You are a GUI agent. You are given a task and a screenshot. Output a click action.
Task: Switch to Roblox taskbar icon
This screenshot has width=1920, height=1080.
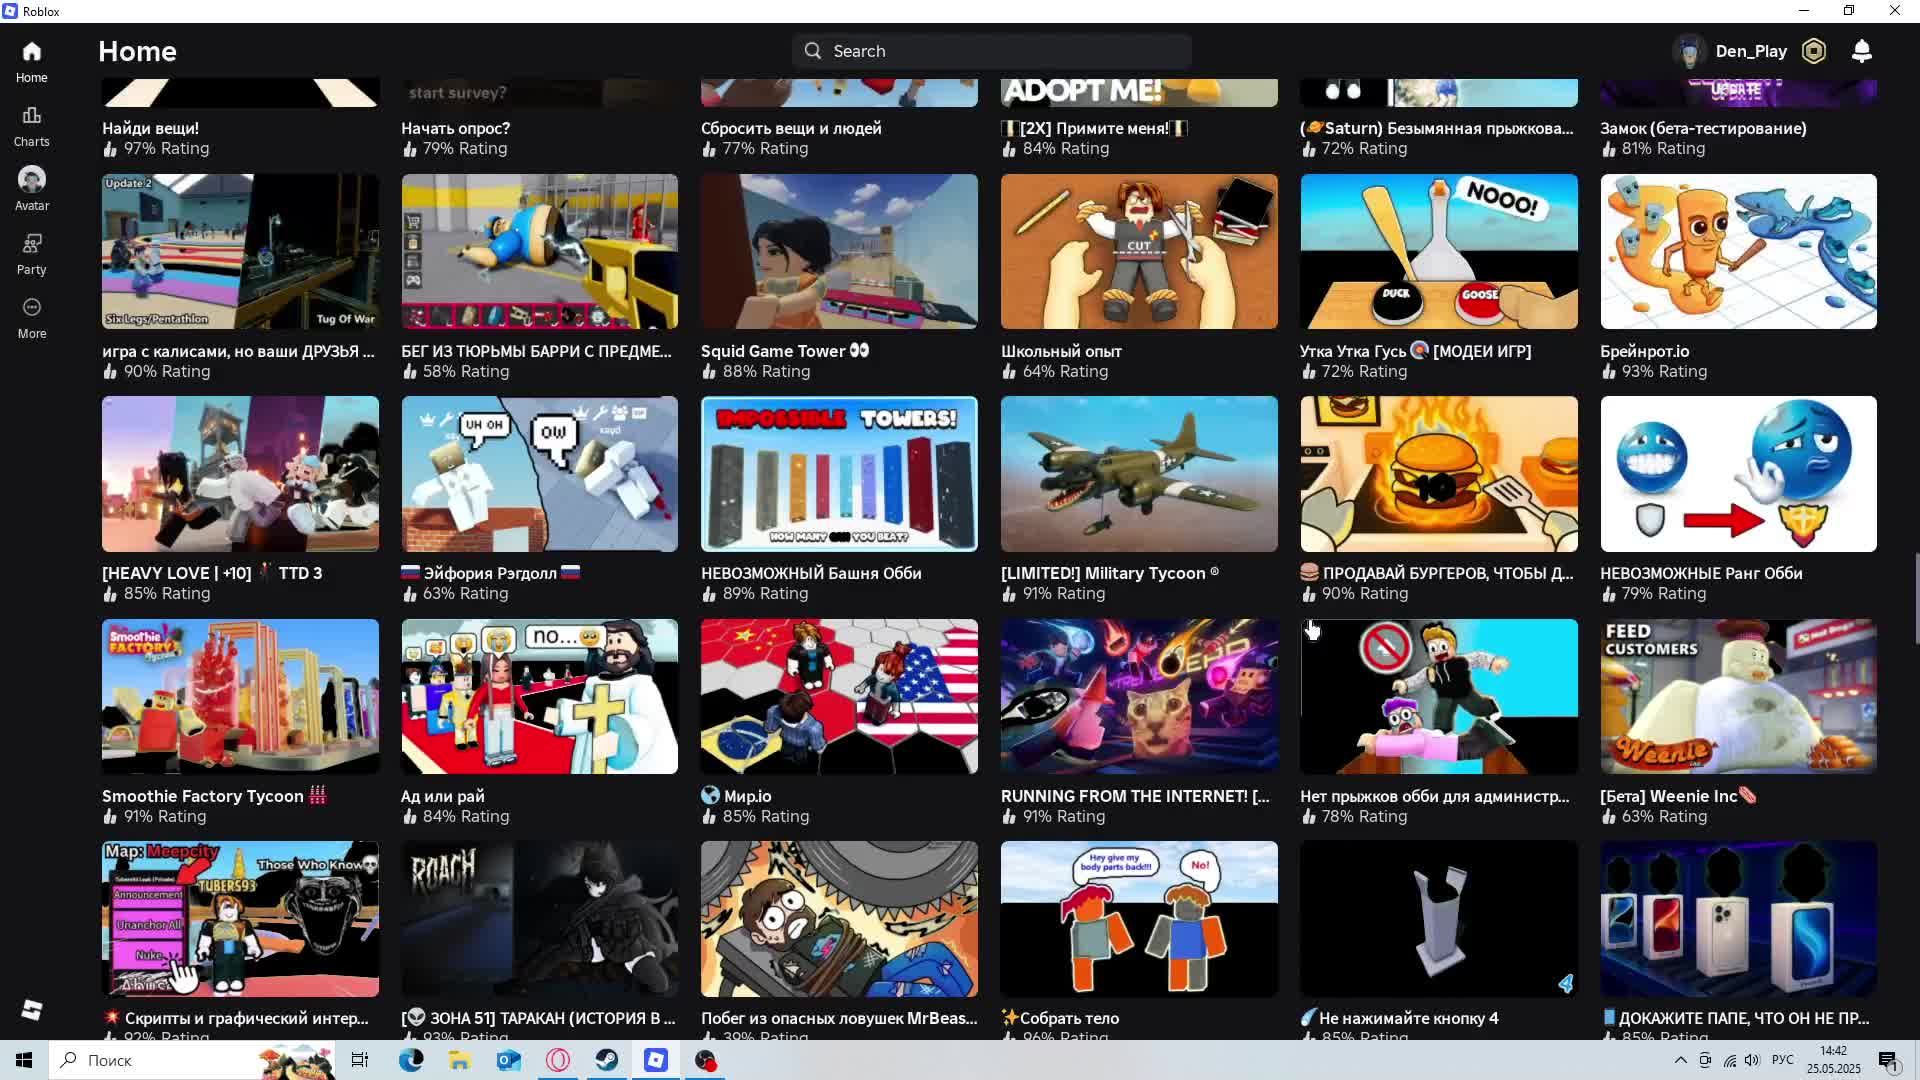656,1060
